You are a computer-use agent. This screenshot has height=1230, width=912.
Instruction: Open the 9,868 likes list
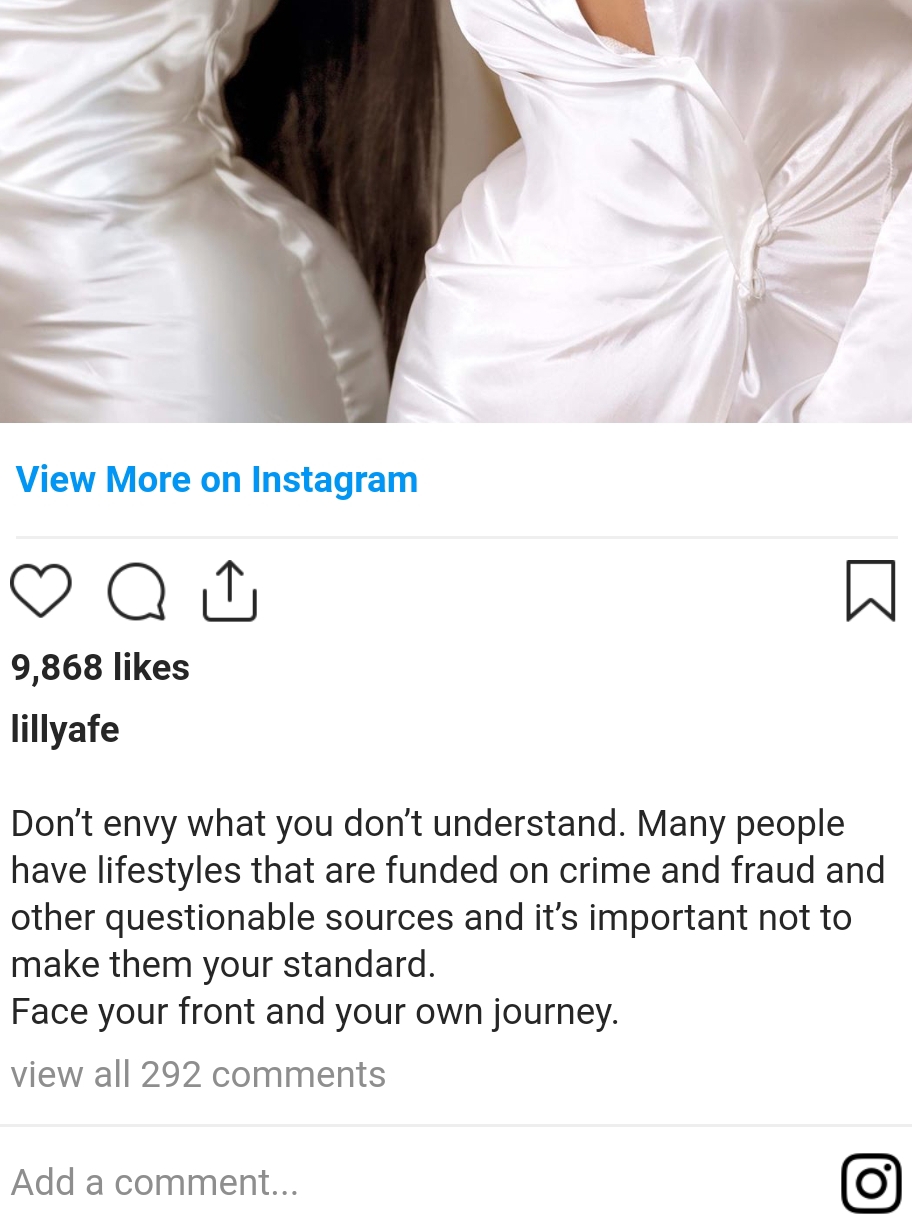point(100,668)
